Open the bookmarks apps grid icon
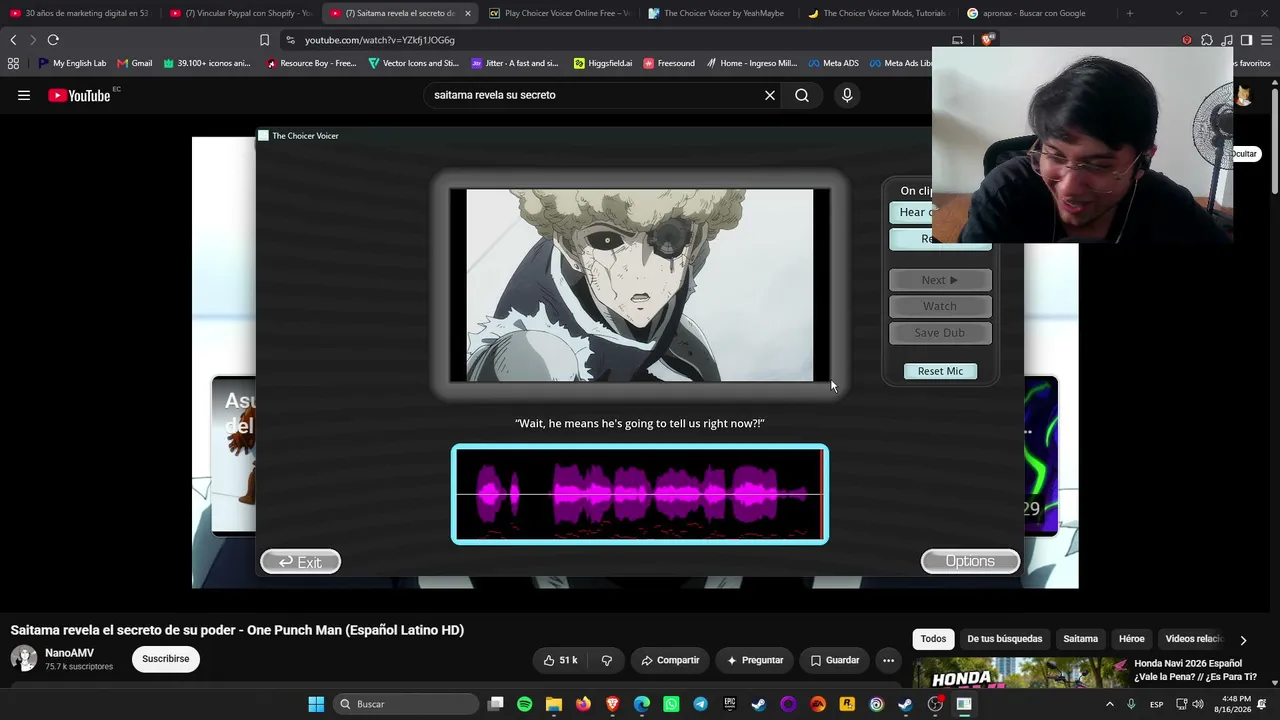The height and width of the screenshot is (720, 1280). coord(13,63)
